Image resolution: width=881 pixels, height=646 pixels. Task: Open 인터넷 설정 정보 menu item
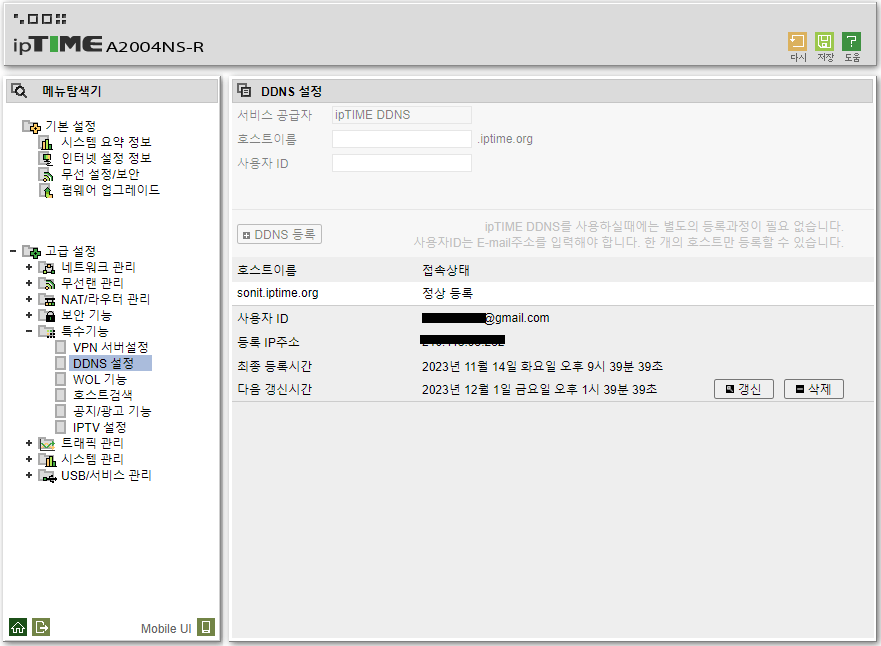(106, 158)
